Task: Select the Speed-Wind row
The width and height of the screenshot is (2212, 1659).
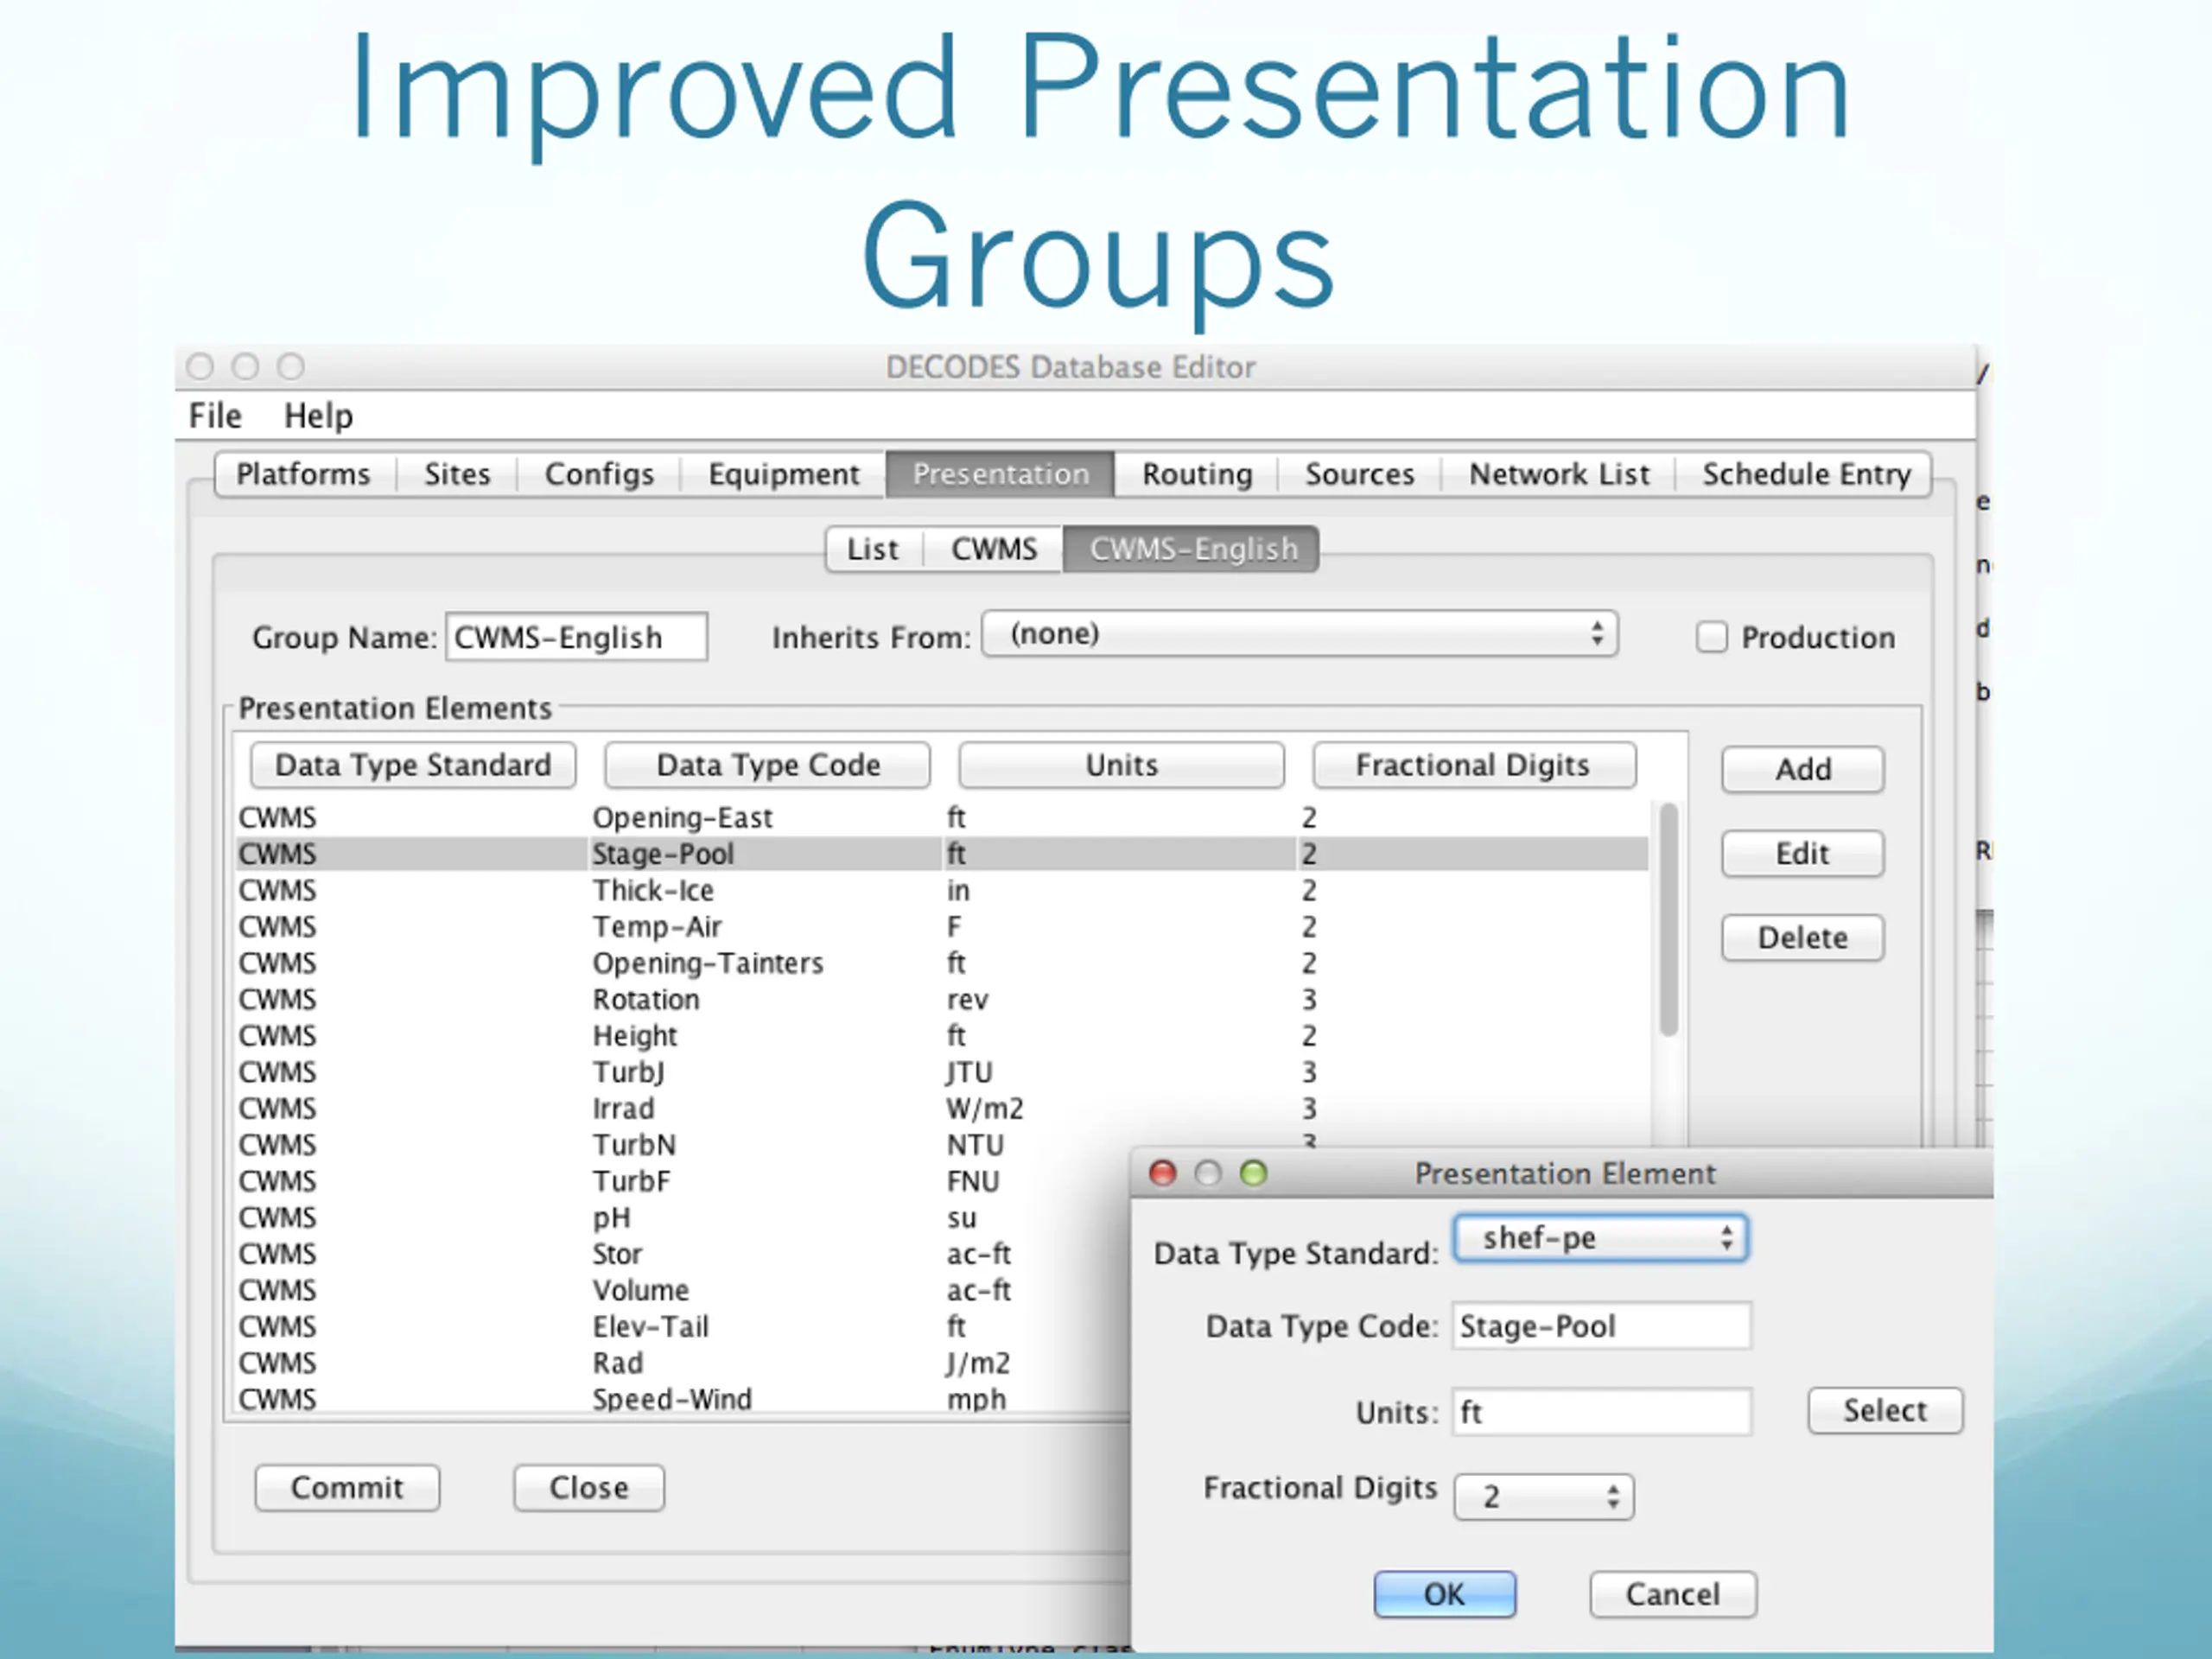Action: click(684, 1399)
